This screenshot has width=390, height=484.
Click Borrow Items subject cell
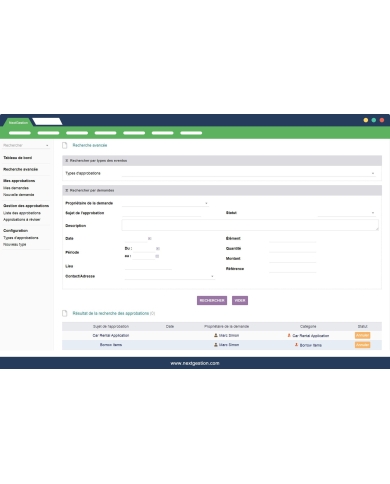pos(111,345)
